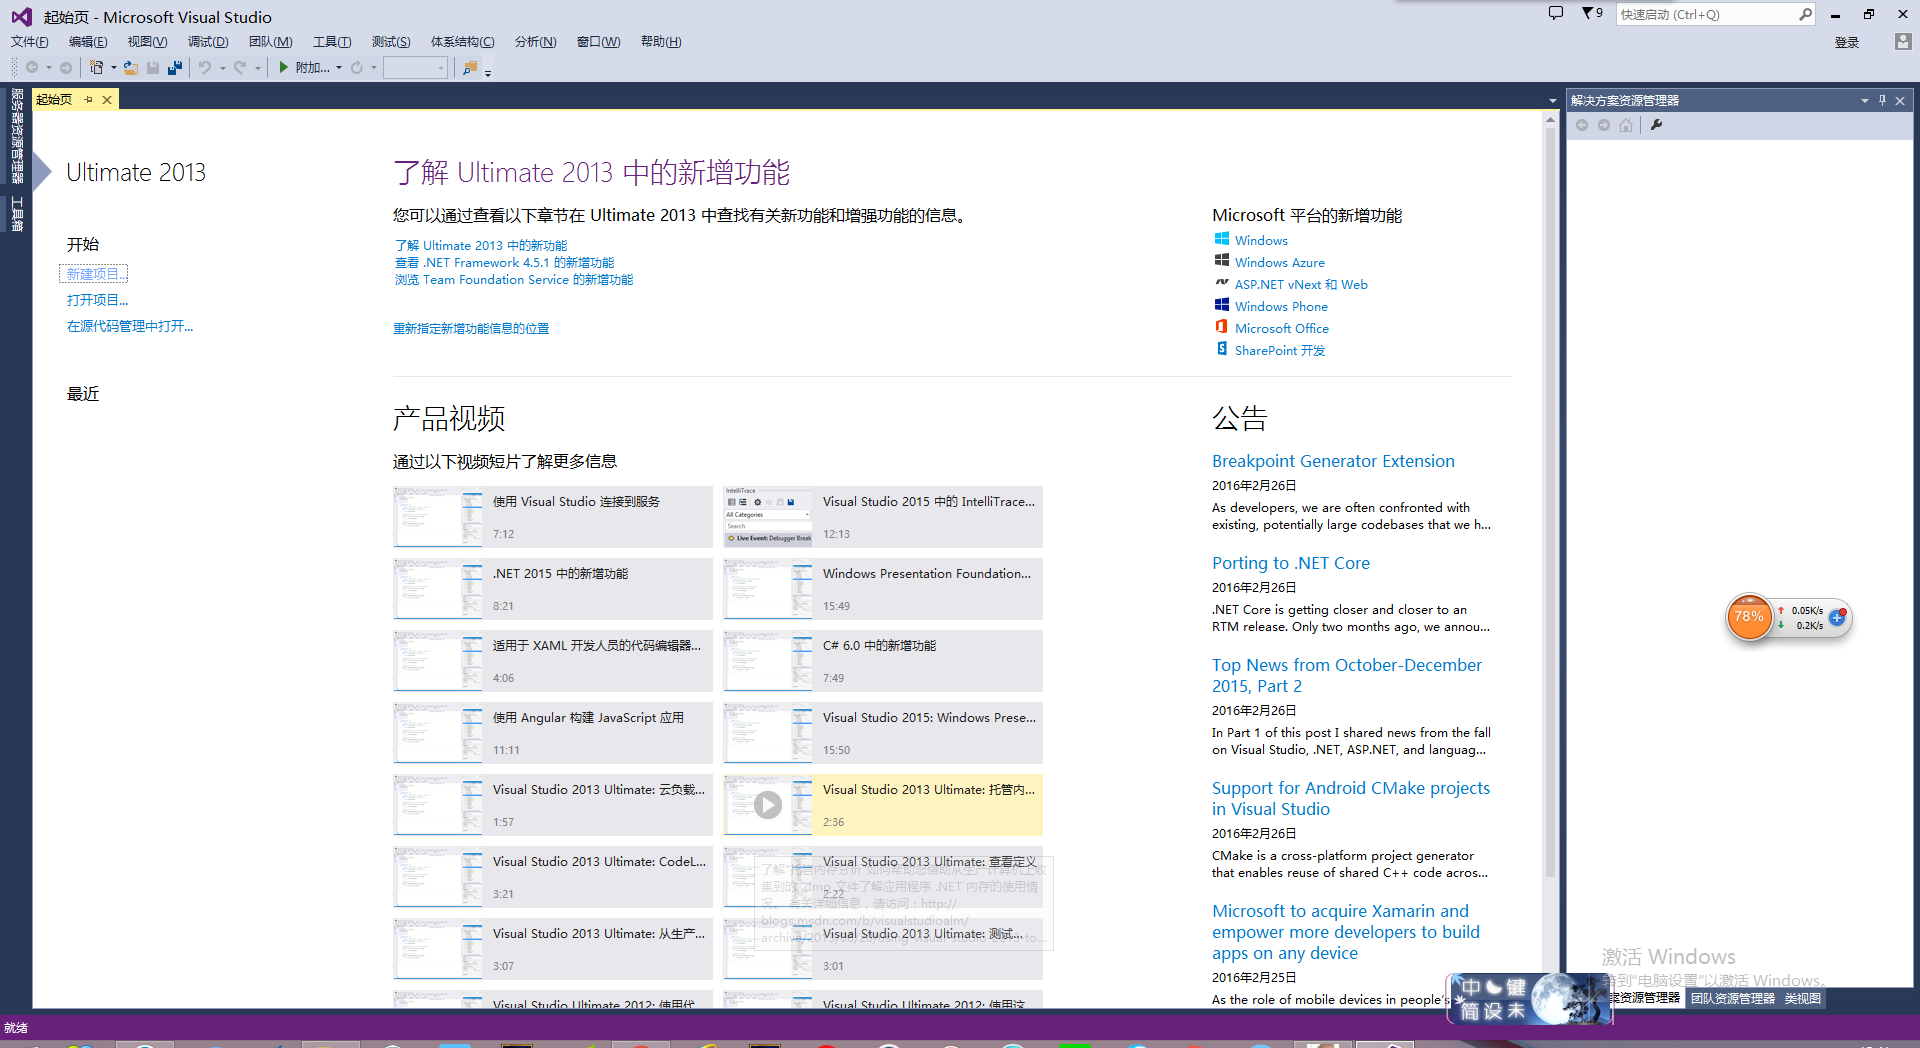Open the 工具(T) menu
This screenshot has width=1920, height=1048.
click(x=332, y=42)
